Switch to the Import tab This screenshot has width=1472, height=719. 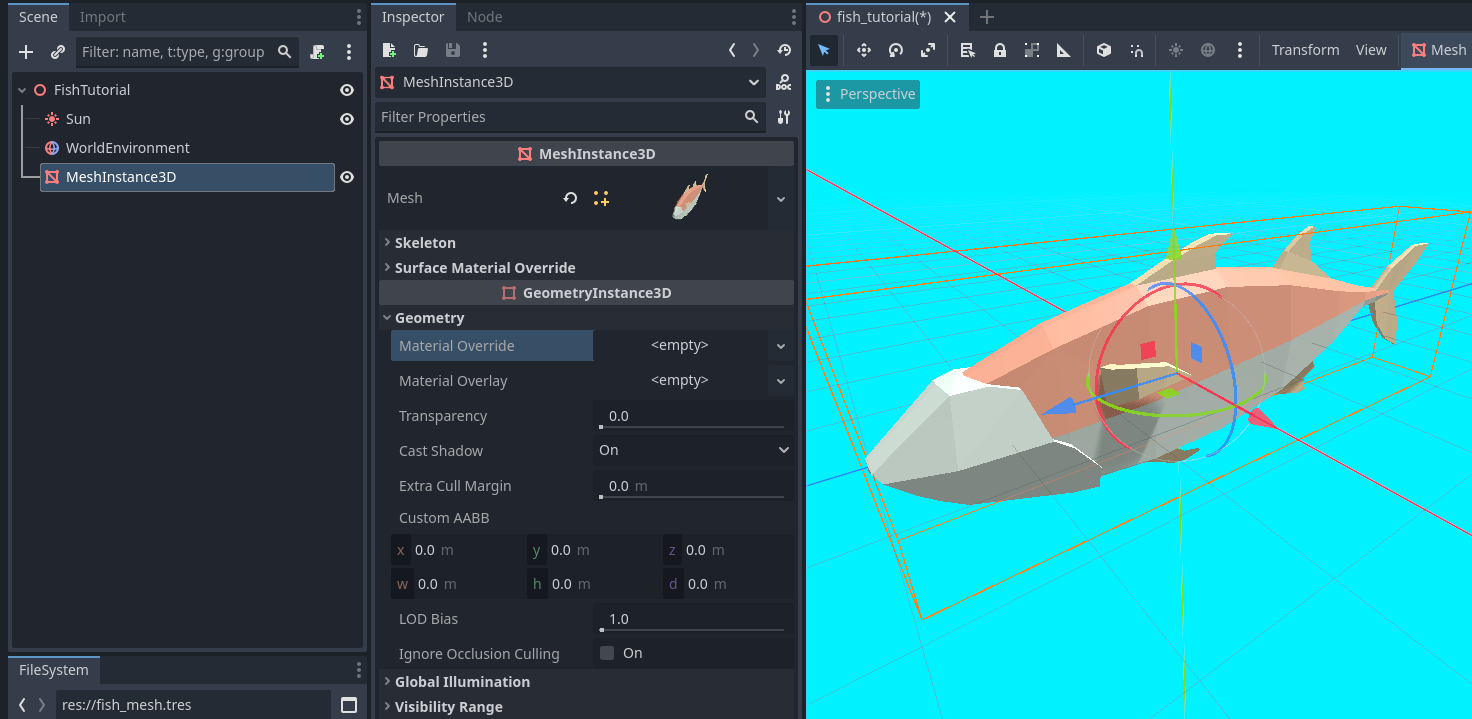click(103, 17)
